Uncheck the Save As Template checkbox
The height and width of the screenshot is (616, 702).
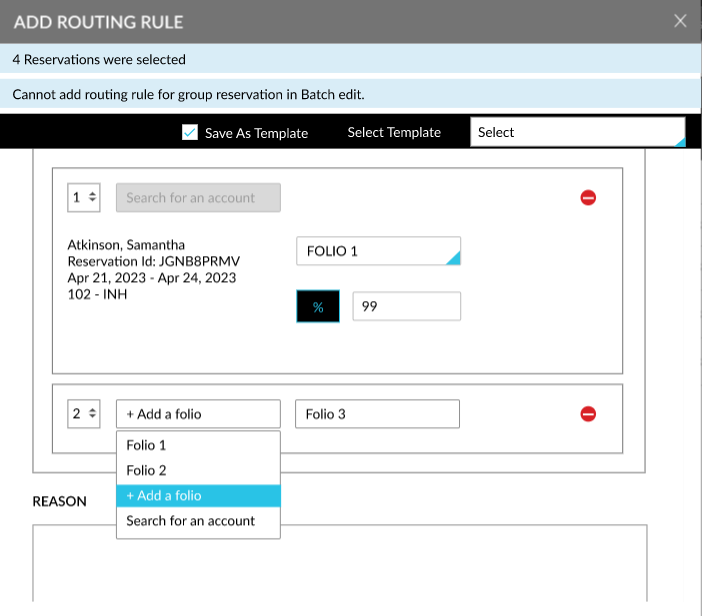[x=190, y=132]
